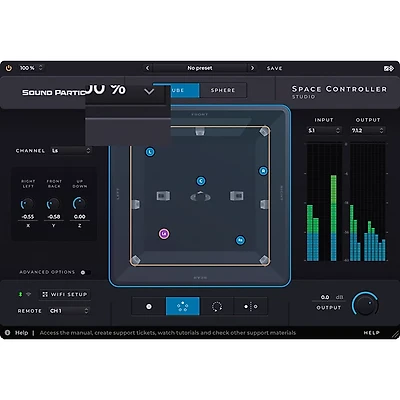Open the REMOTE CH1 dropdown
400x400 pixels.
[x=68, y=311]
